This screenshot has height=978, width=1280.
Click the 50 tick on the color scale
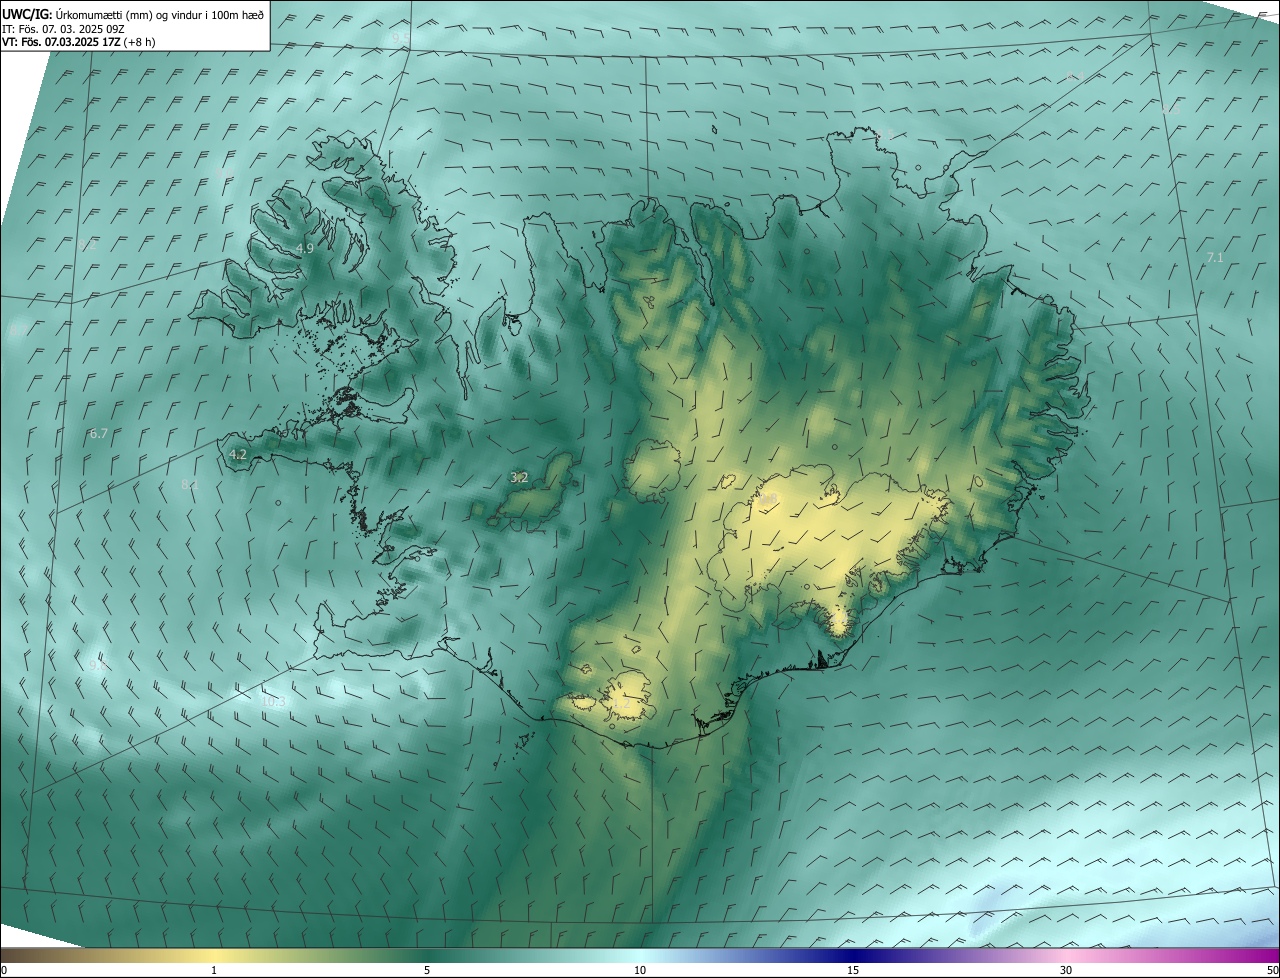pos(1272,970)
